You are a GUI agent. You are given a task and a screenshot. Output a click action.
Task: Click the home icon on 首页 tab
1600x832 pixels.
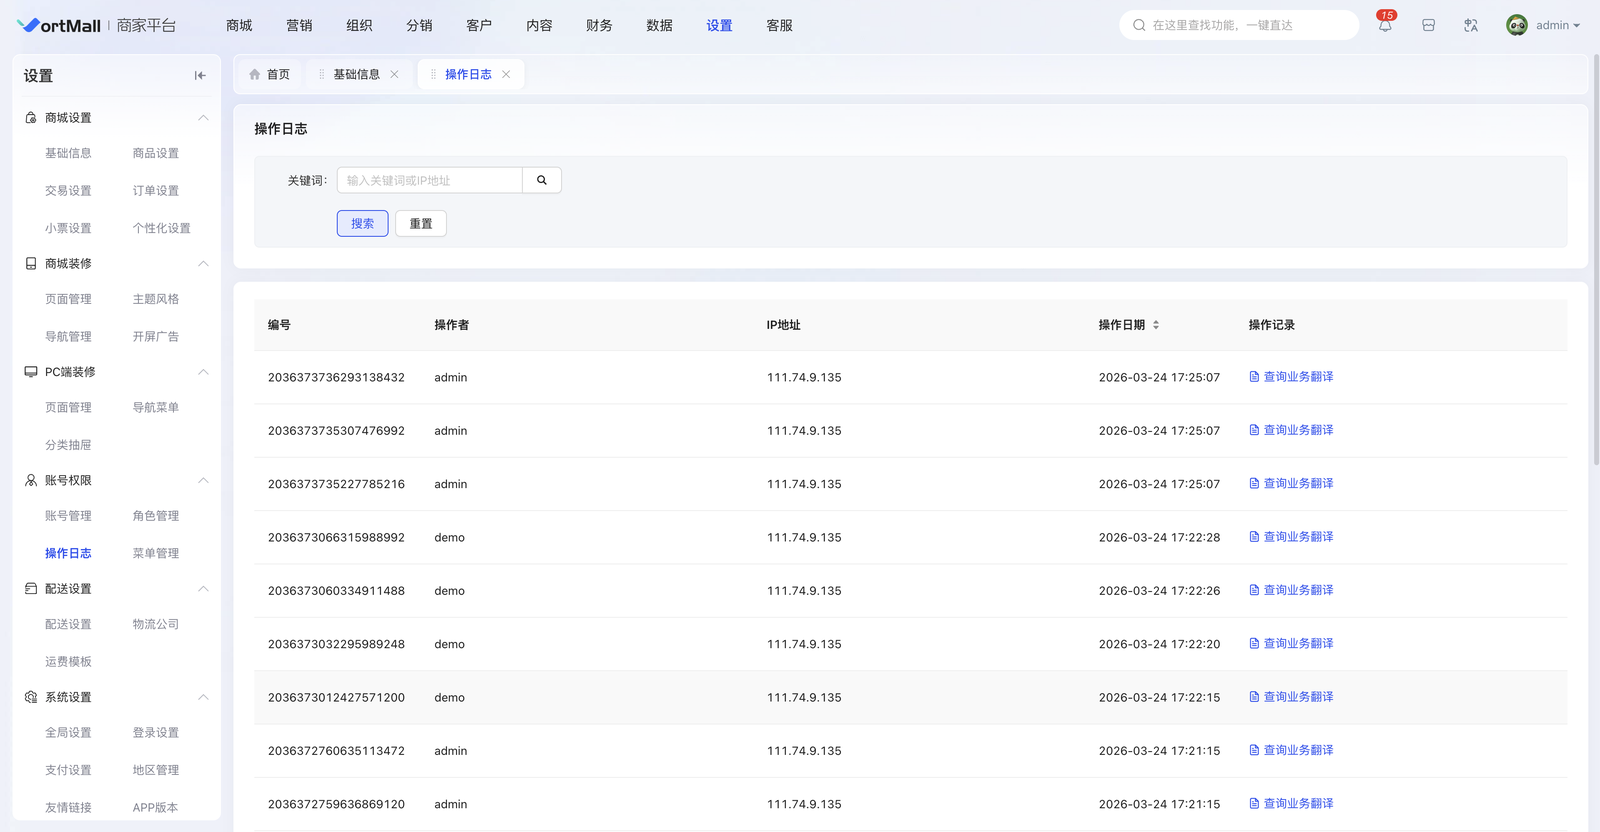255,75
